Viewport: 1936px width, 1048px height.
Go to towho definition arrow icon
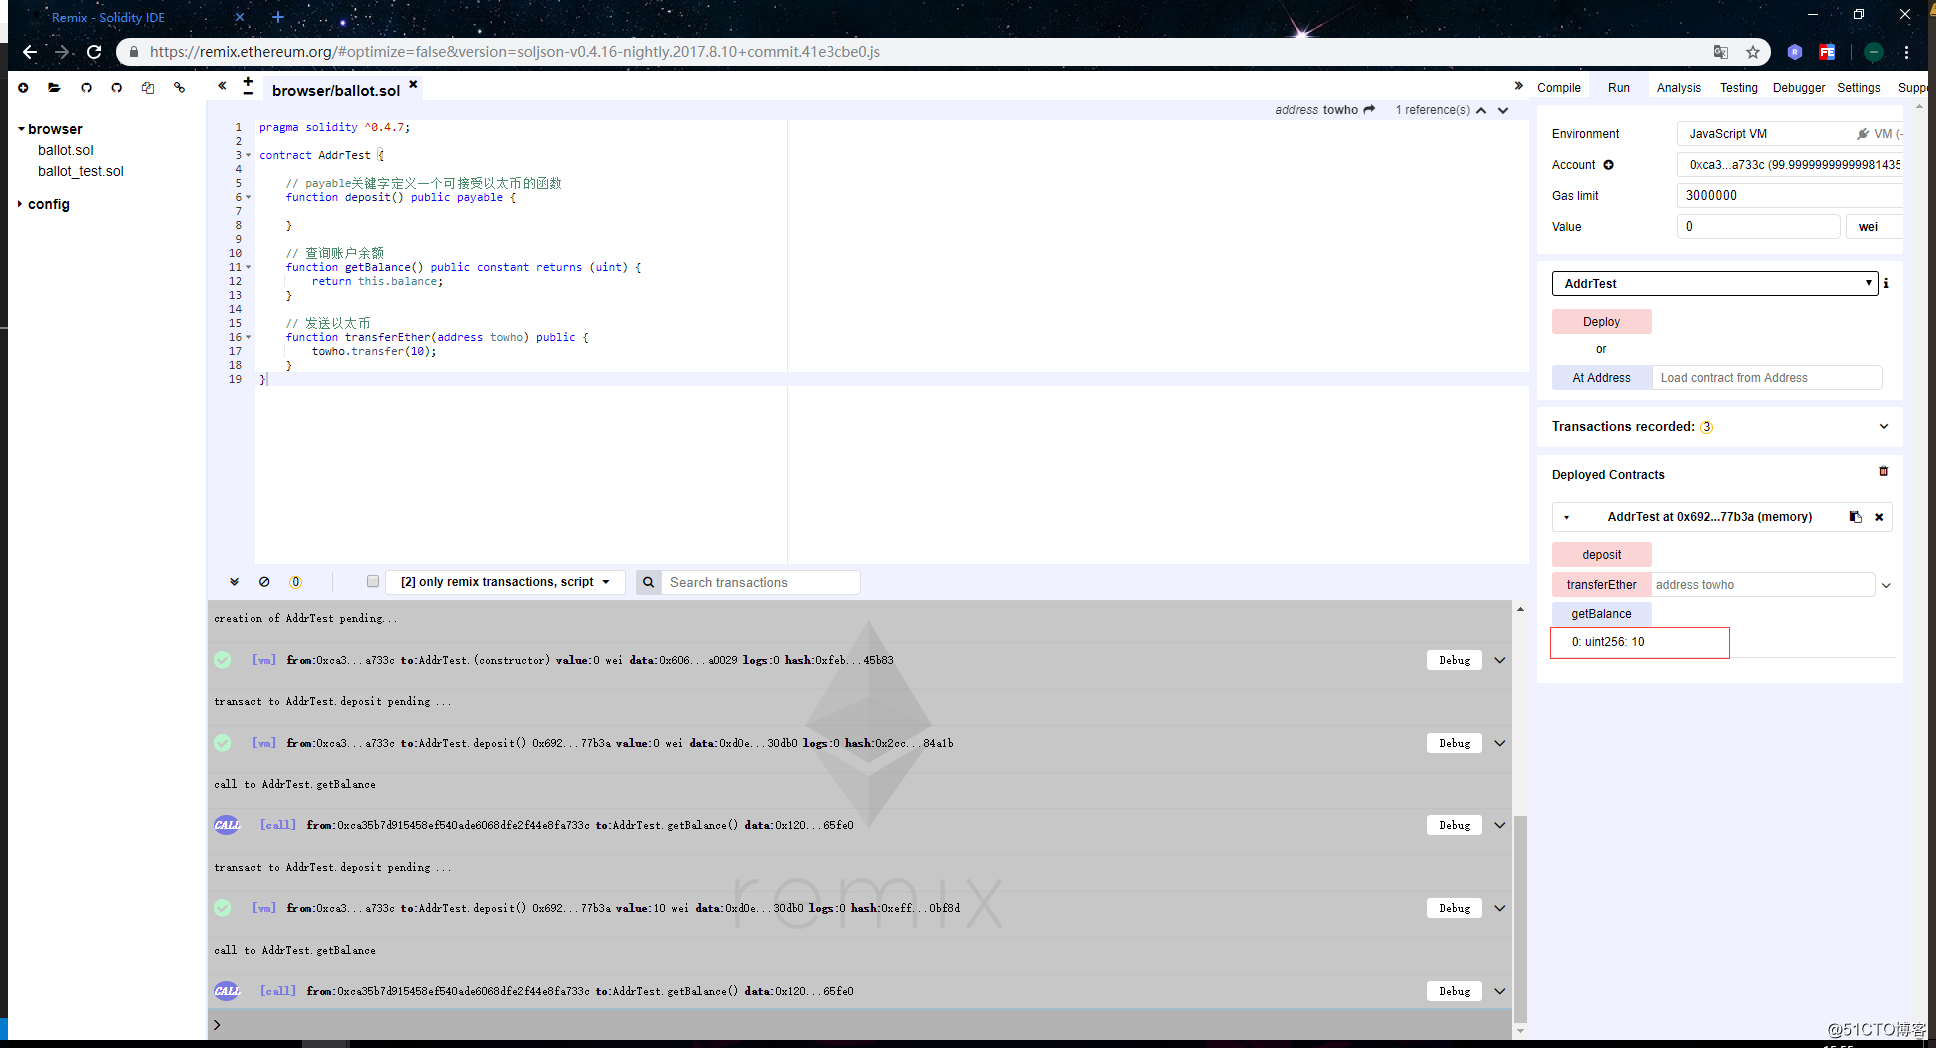[1369, 110]
